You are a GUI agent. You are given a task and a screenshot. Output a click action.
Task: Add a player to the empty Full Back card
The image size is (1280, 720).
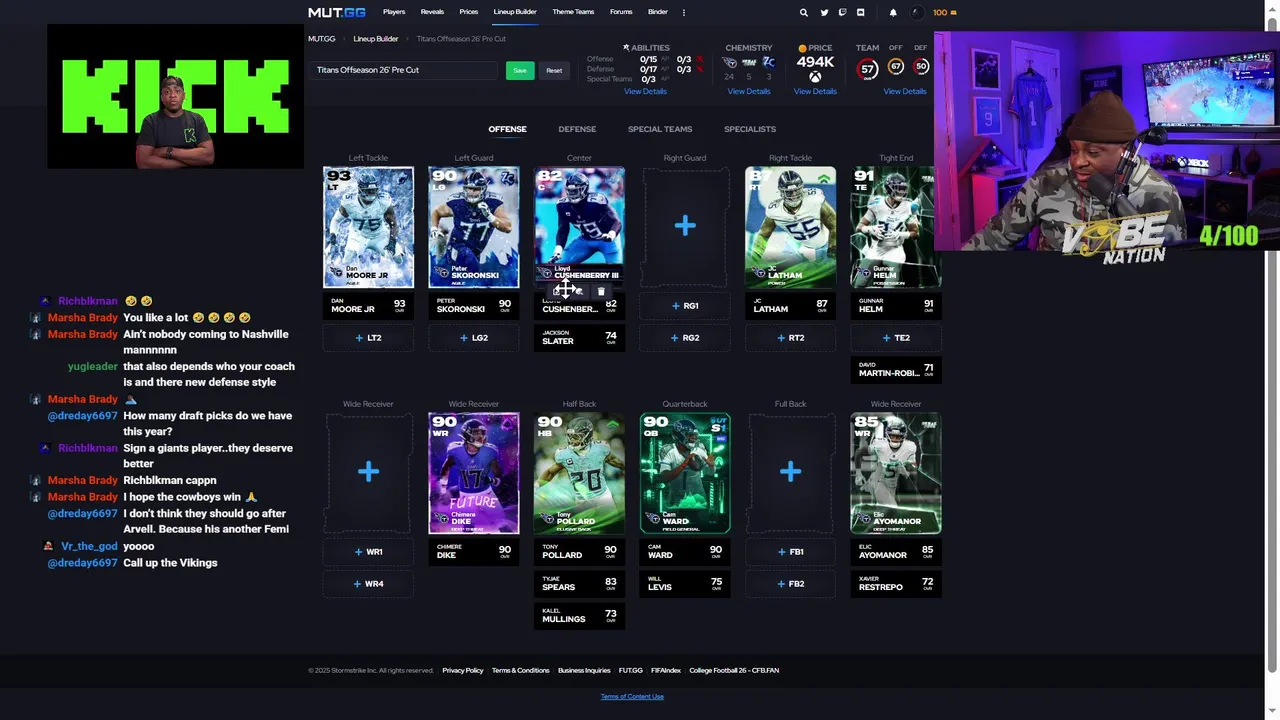790,471
